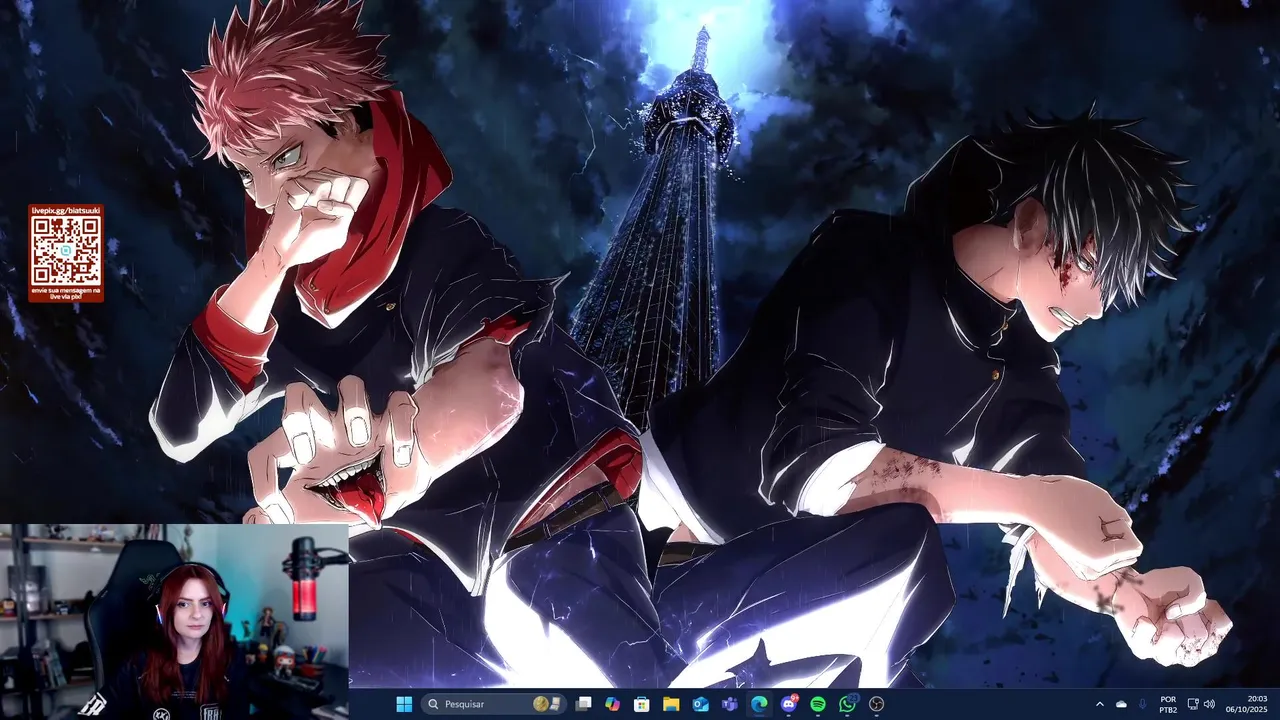Open the POR PTB2 language switcher
The image size is (1280, 720).
coord(1168,704)
